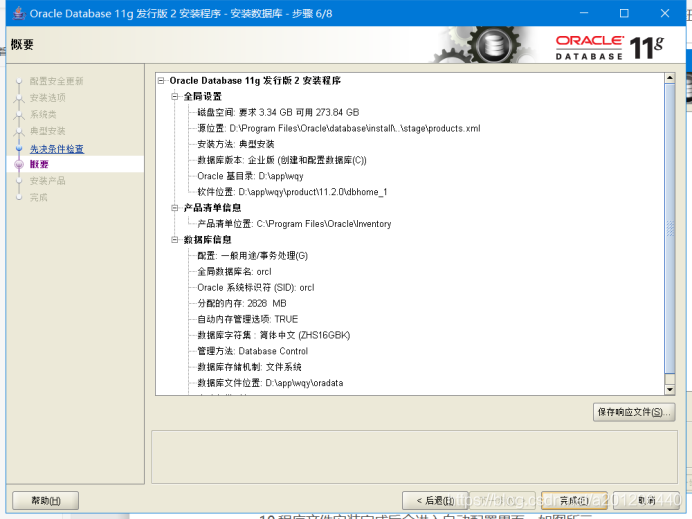This screenshot has height=519, width=692.
Task: Select the 全局数据库名: orcl row
Action: point(234,271)
